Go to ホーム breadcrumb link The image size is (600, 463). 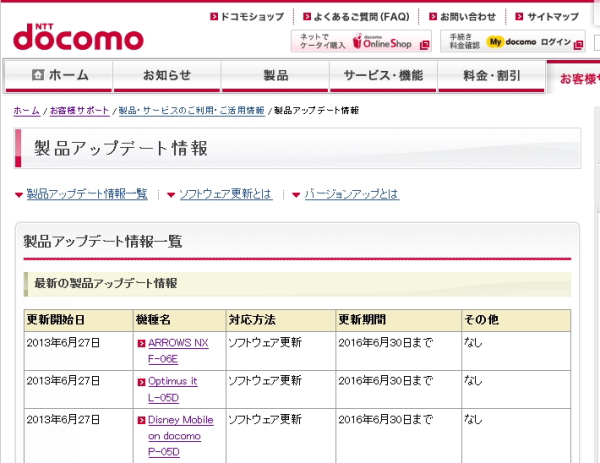click(26, 111)
